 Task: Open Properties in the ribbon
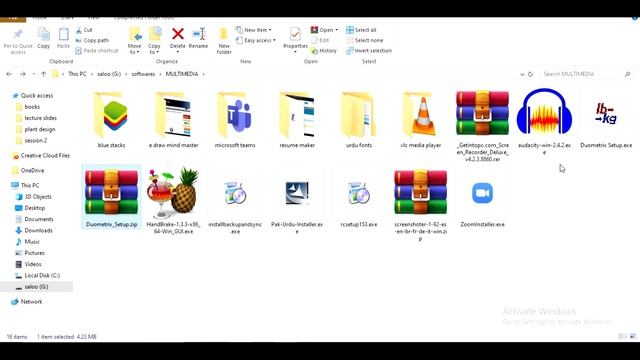(295, 40)
